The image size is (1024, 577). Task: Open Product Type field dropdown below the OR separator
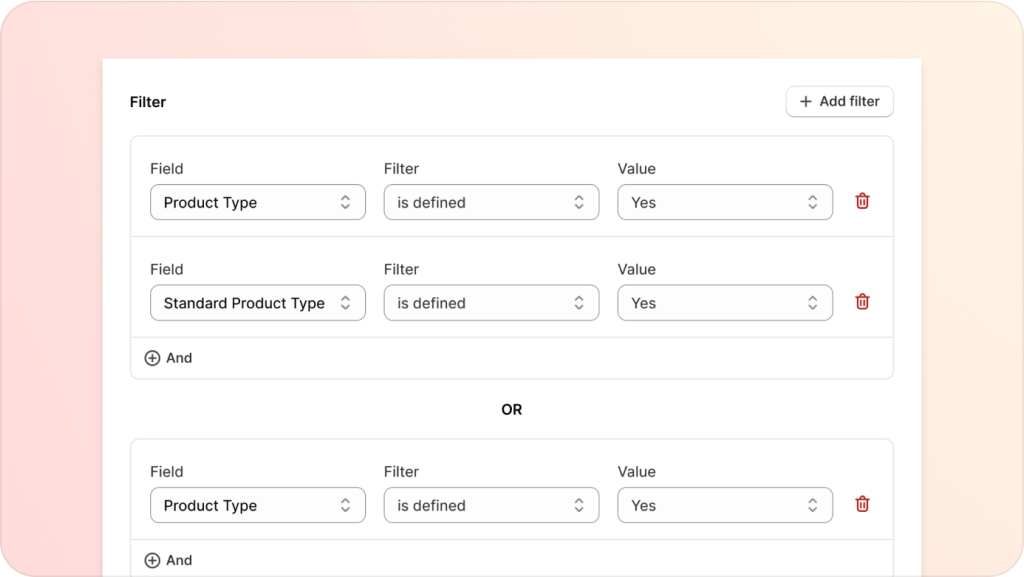click(x=257, y=505)
